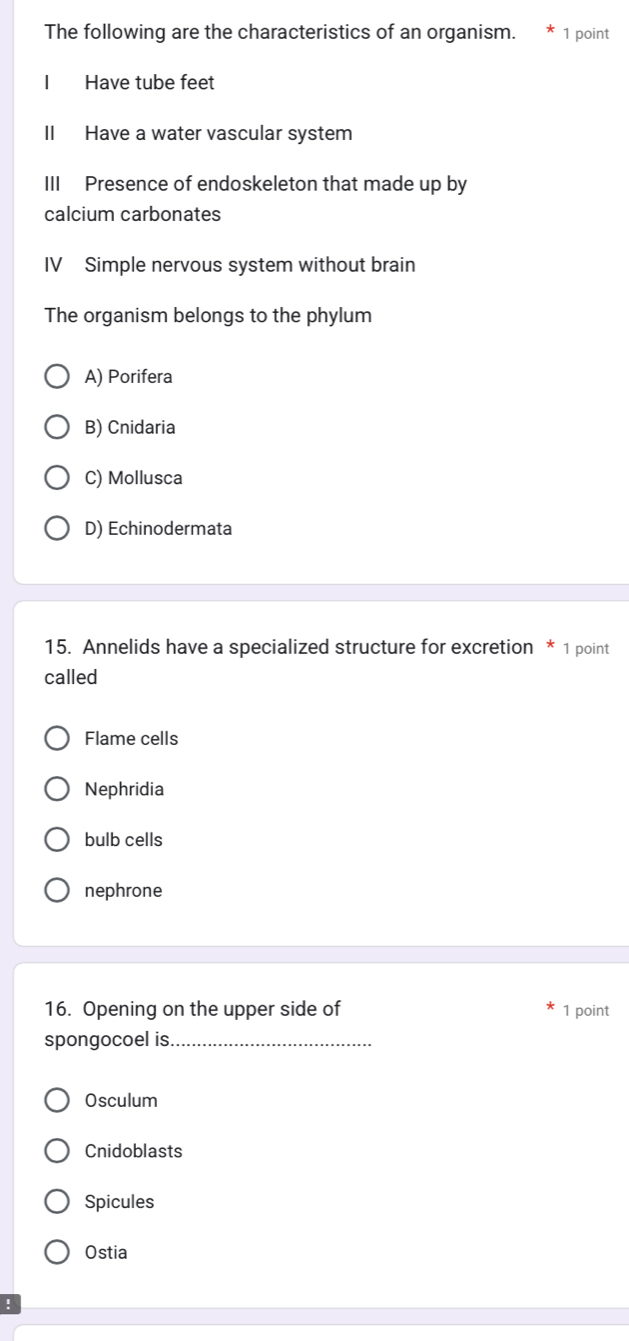Click the question 15 Annelids text
629x1341 pixels.
289,647
